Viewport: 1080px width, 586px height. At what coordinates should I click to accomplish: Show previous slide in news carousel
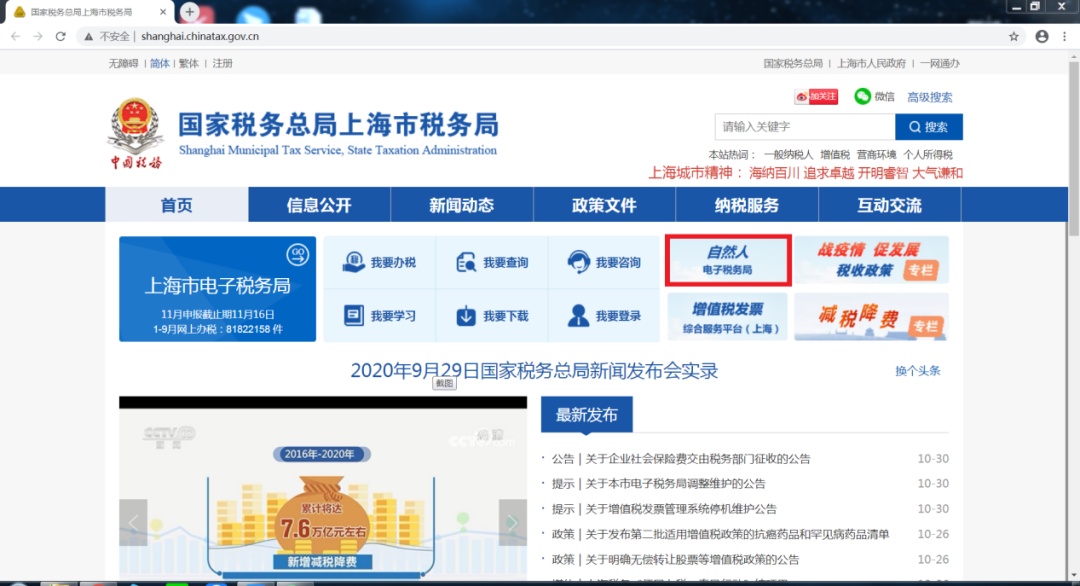[134, 522]
